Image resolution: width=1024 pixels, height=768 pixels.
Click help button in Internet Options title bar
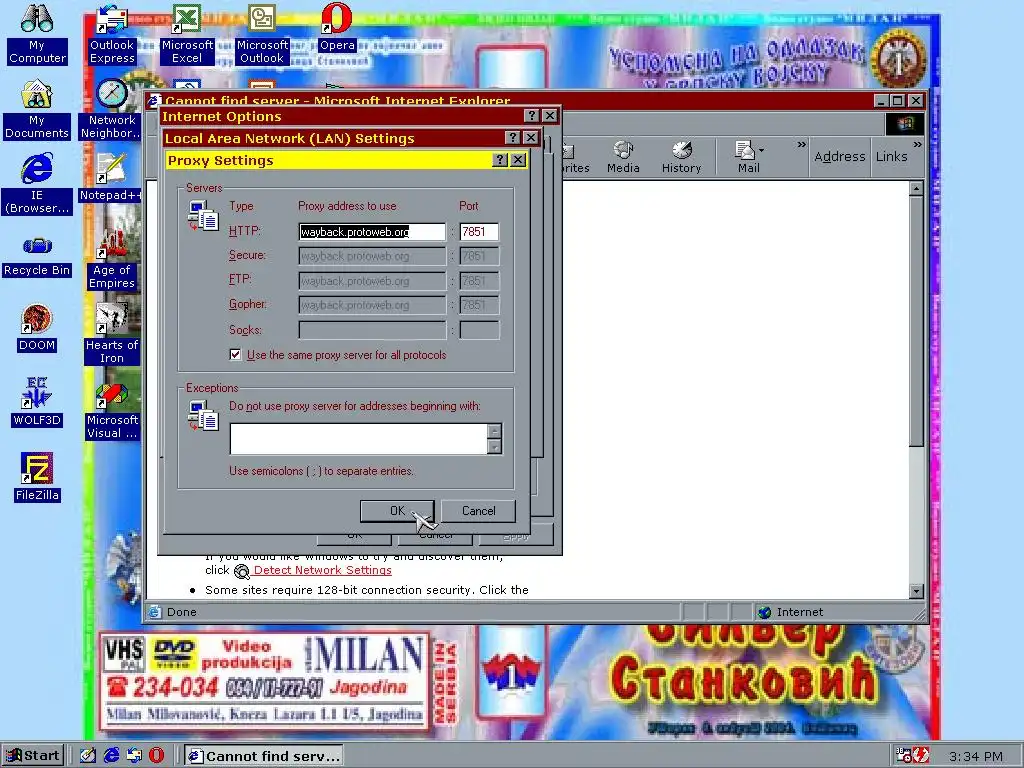tap(532, 116)
